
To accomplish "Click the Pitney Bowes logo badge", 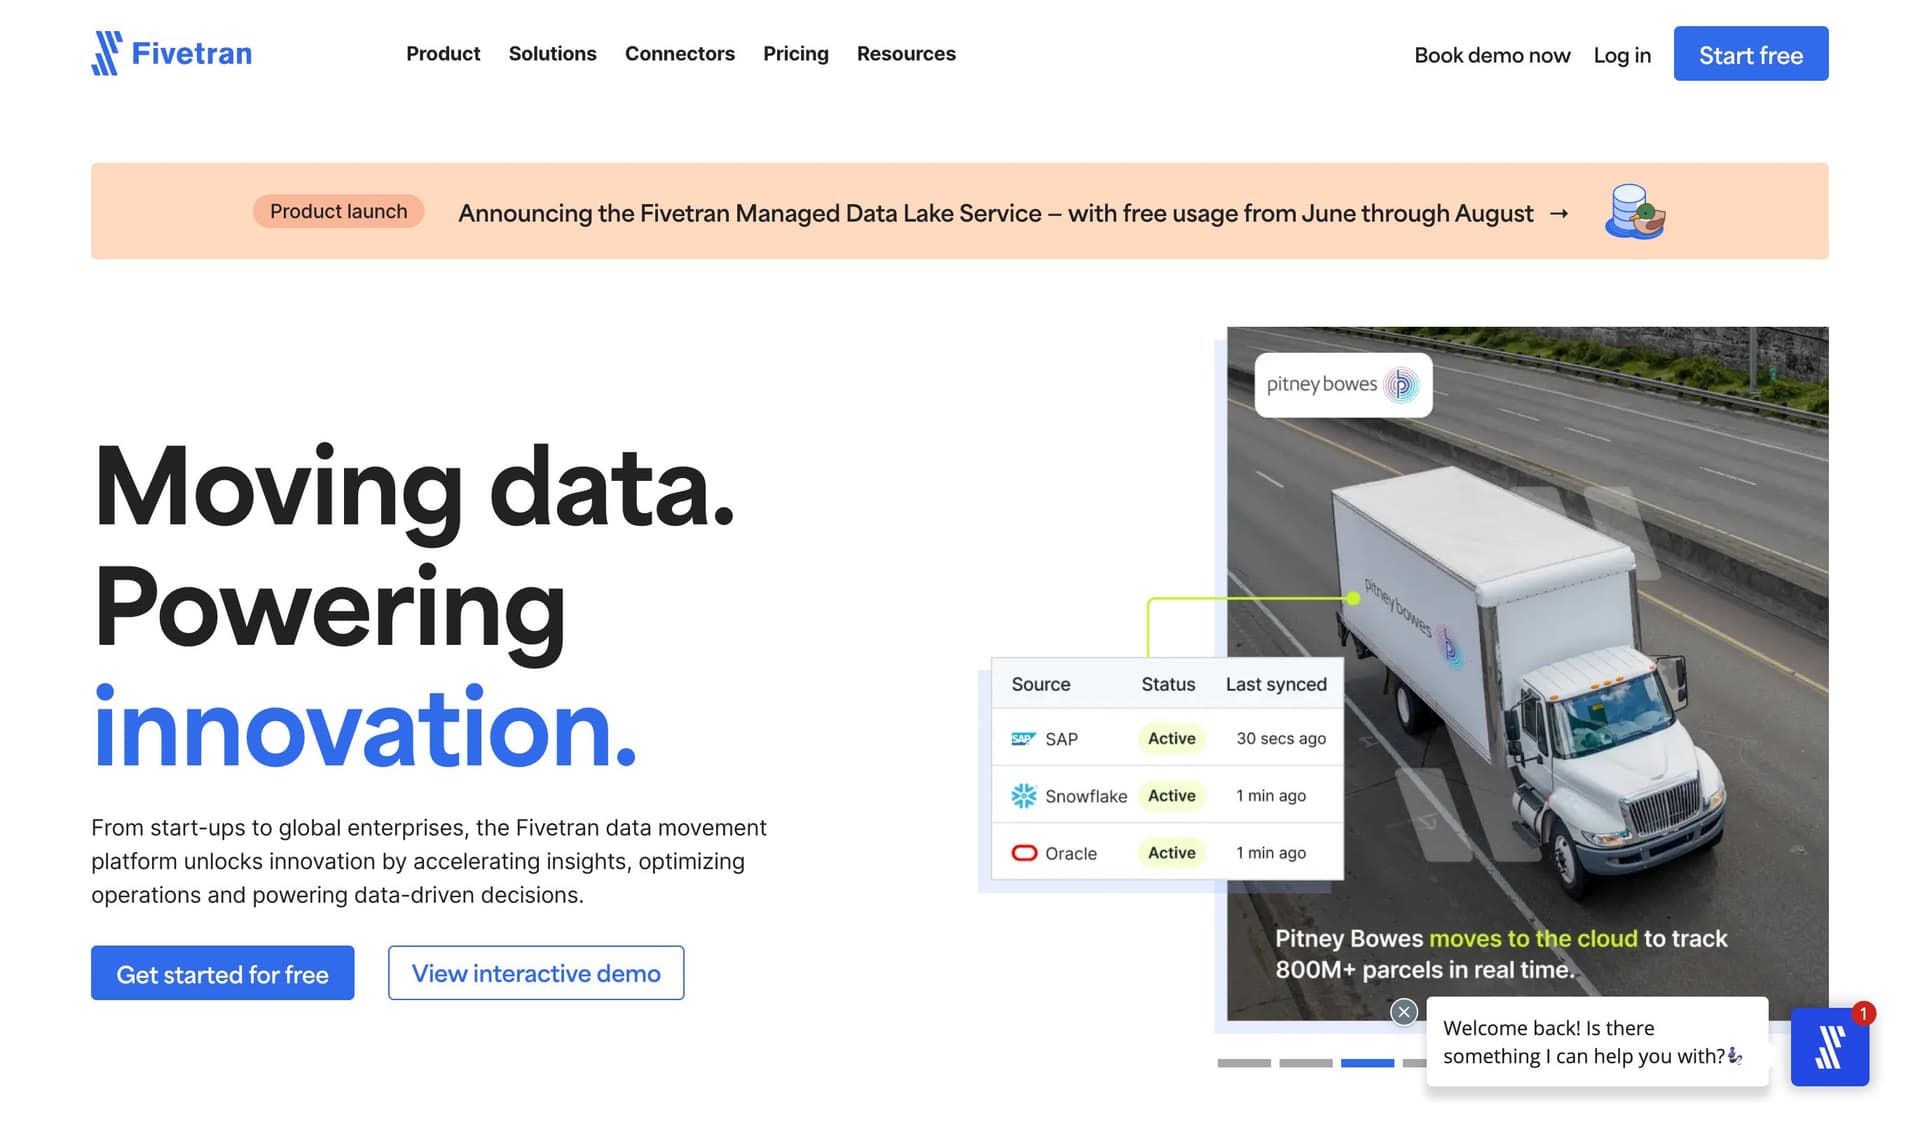I will coord(1343,384).
